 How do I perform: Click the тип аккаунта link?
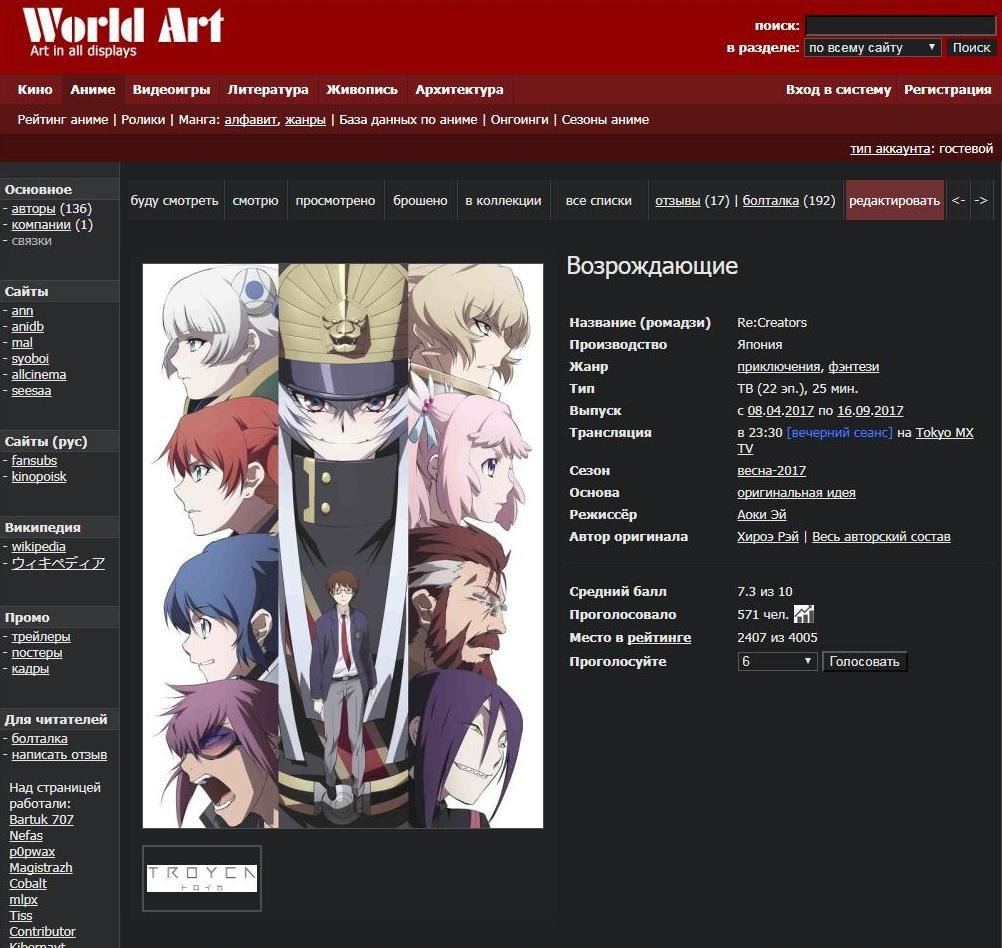[x=890, y=148]
